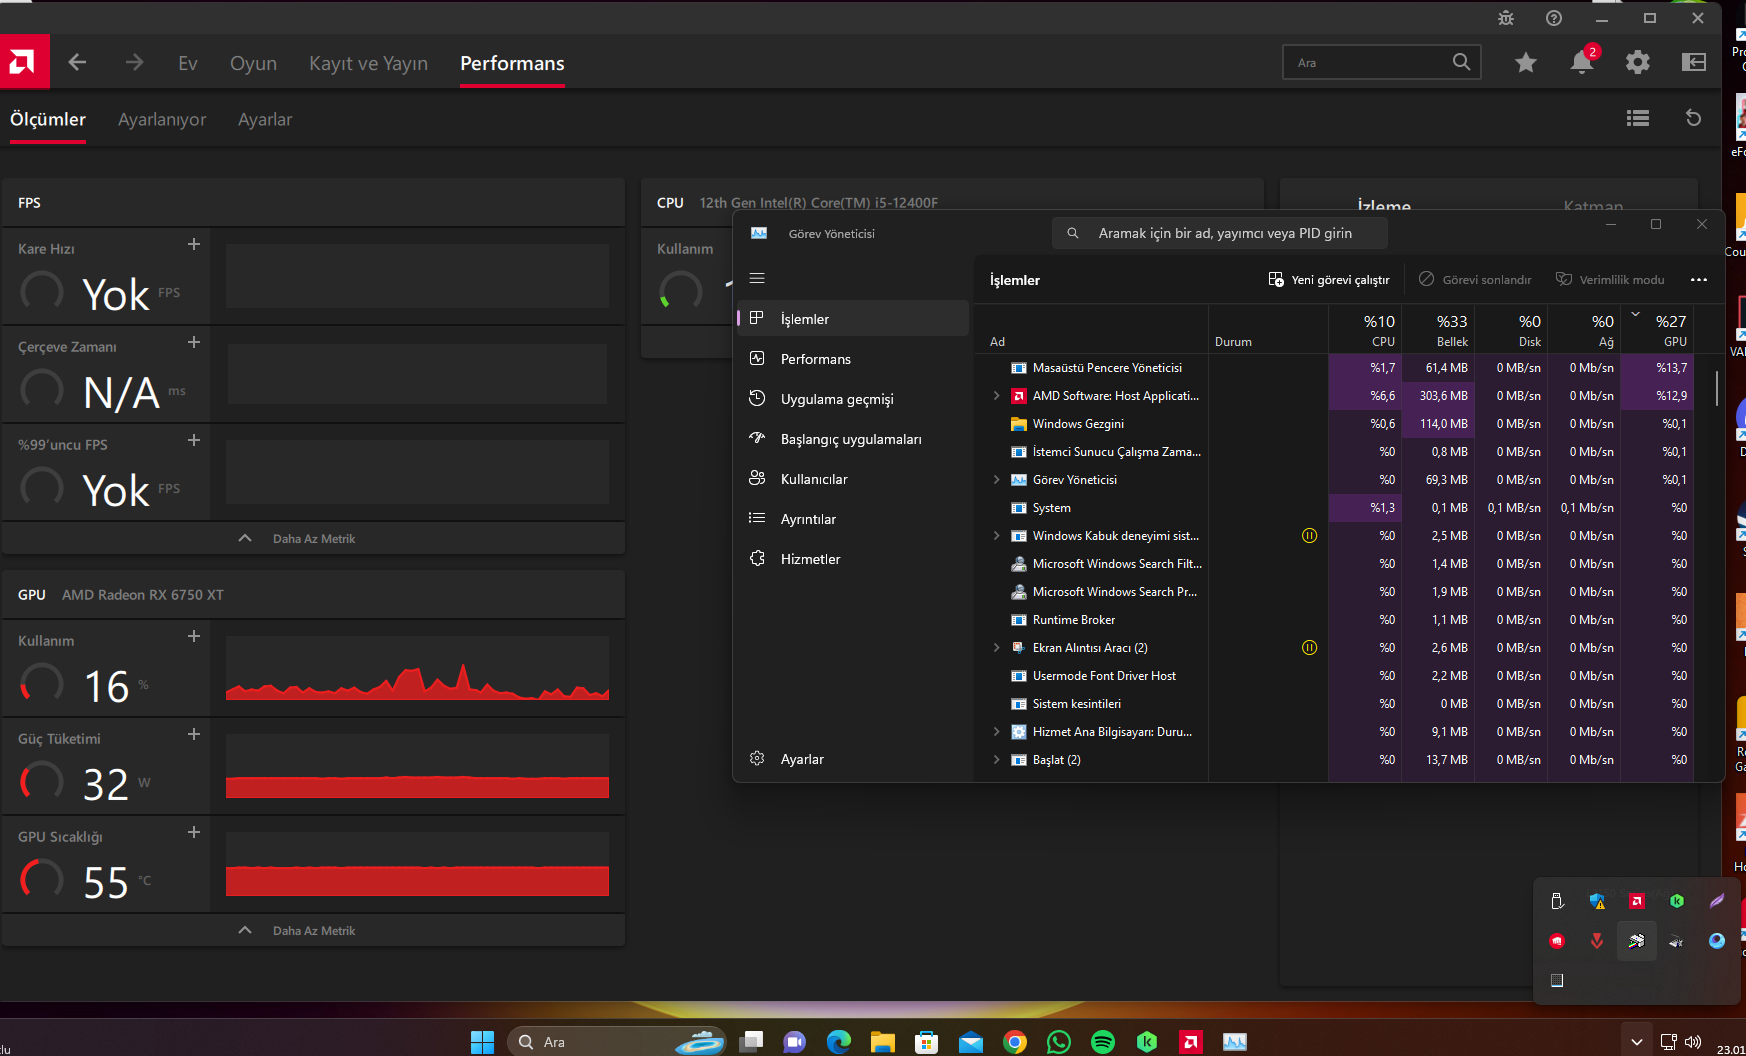The height and width of the screenshot is (1056, 1746).
Task: Expand Görev Yöneticisi process row
Action: coord(996,480)
